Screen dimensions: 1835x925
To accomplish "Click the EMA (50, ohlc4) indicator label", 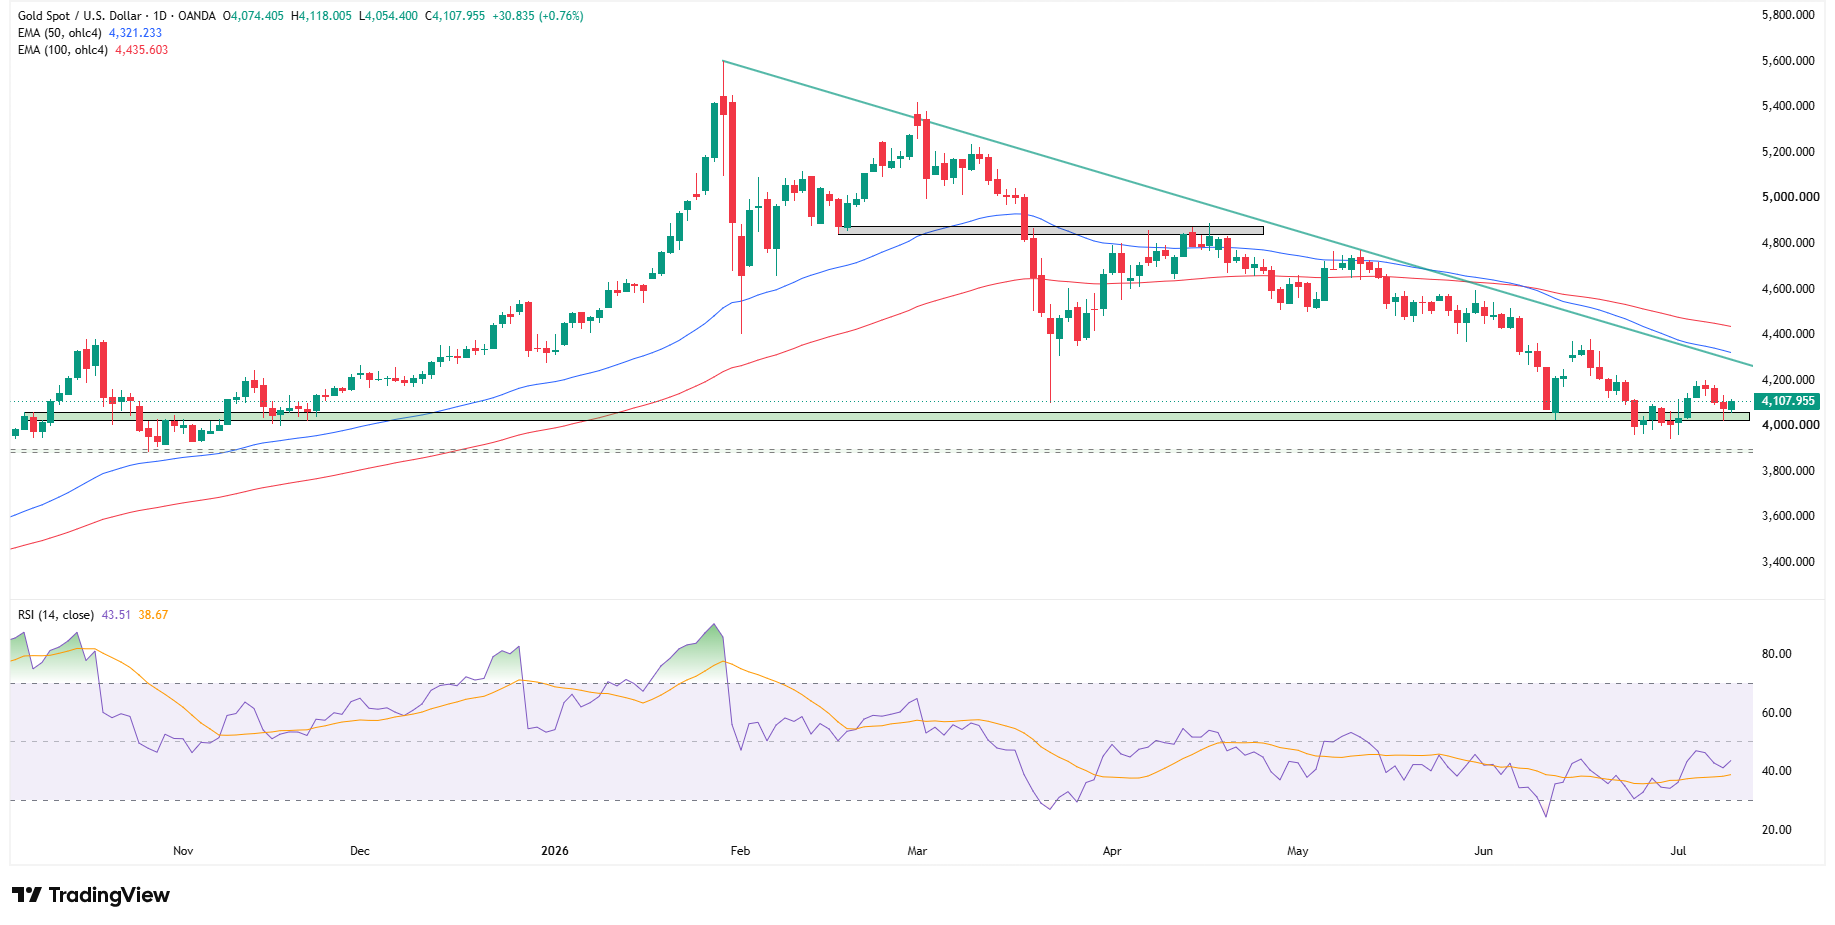I will click(x=60, y=33).
